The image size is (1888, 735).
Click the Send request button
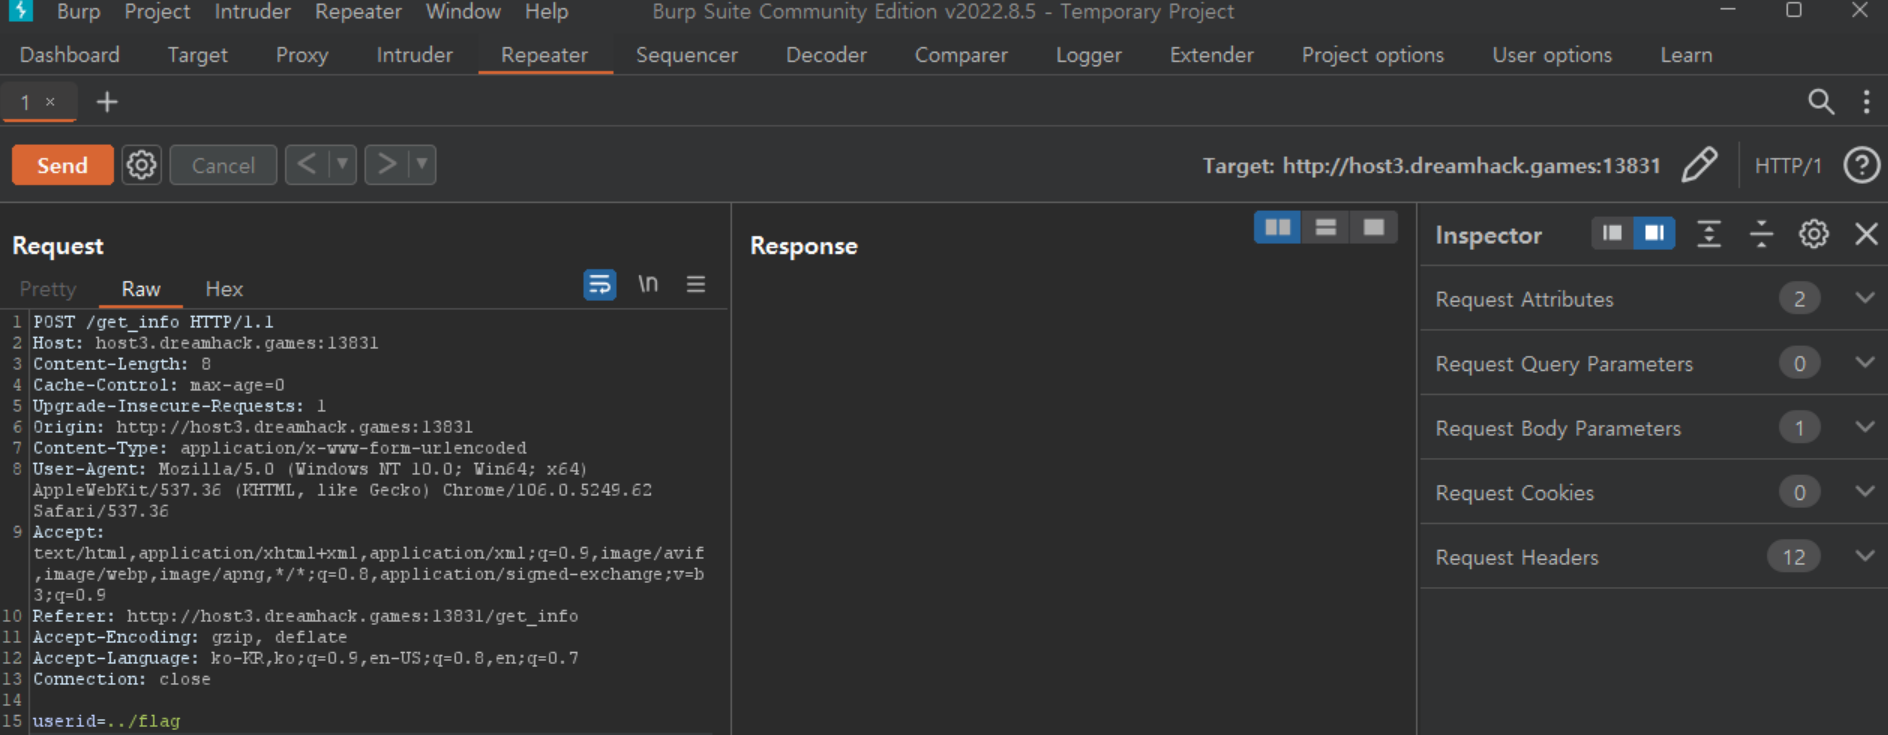click(62, 165)
